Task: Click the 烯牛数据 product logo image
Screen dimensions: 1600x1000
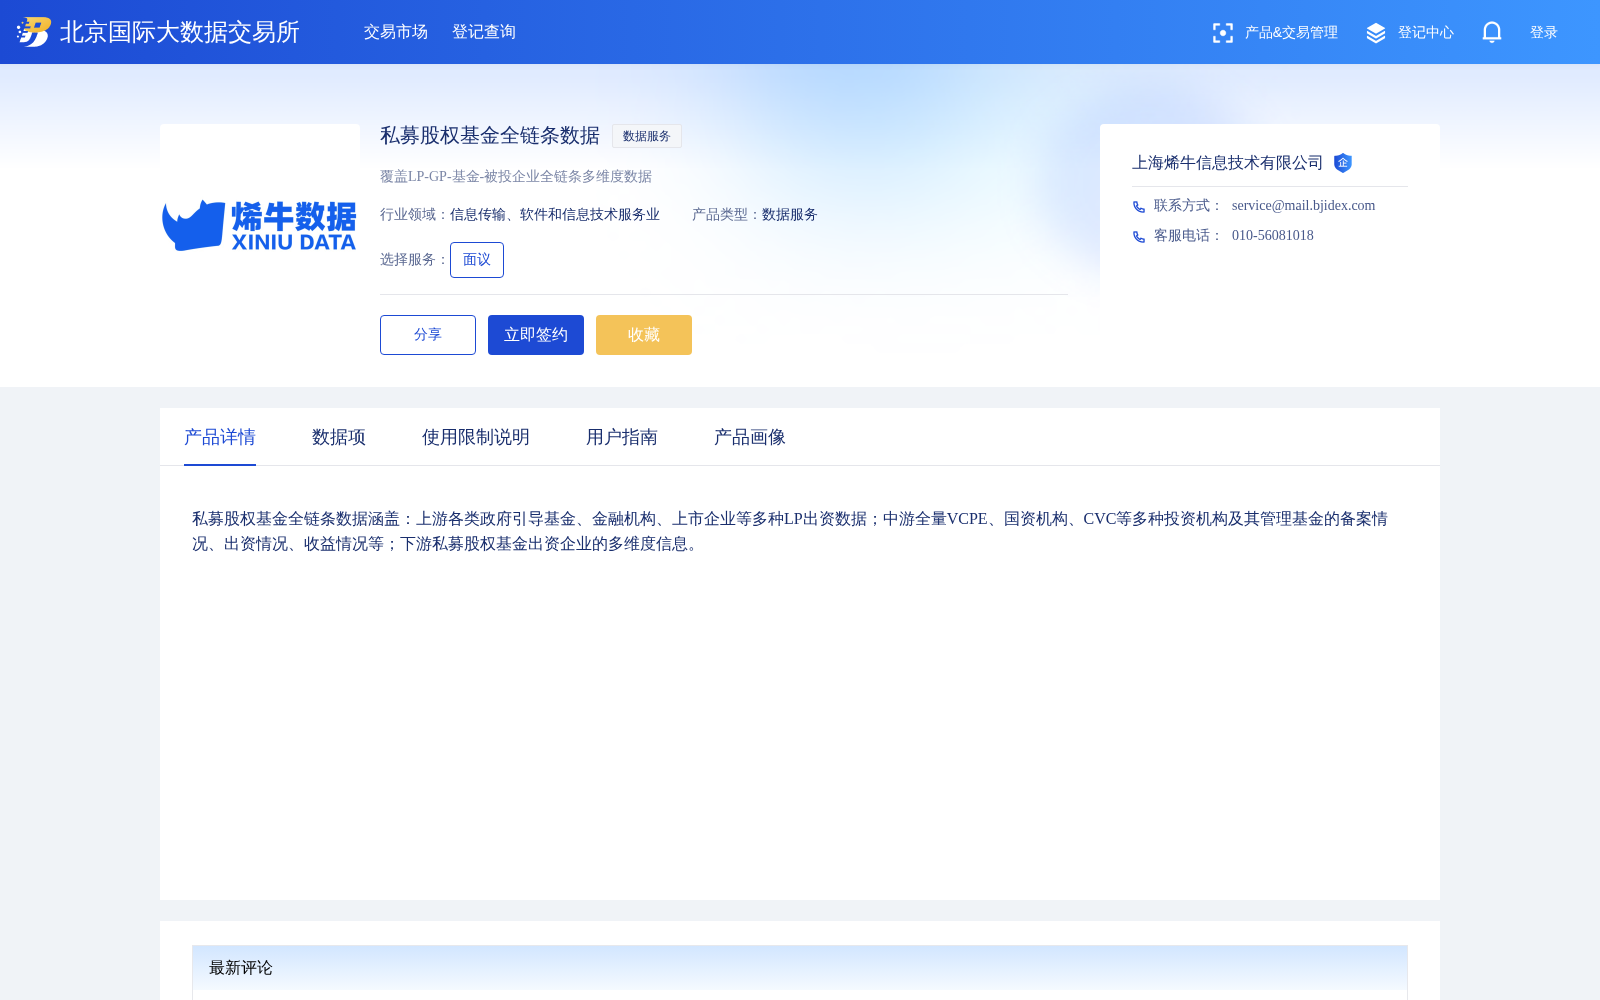Action: (x=260, y=224)
